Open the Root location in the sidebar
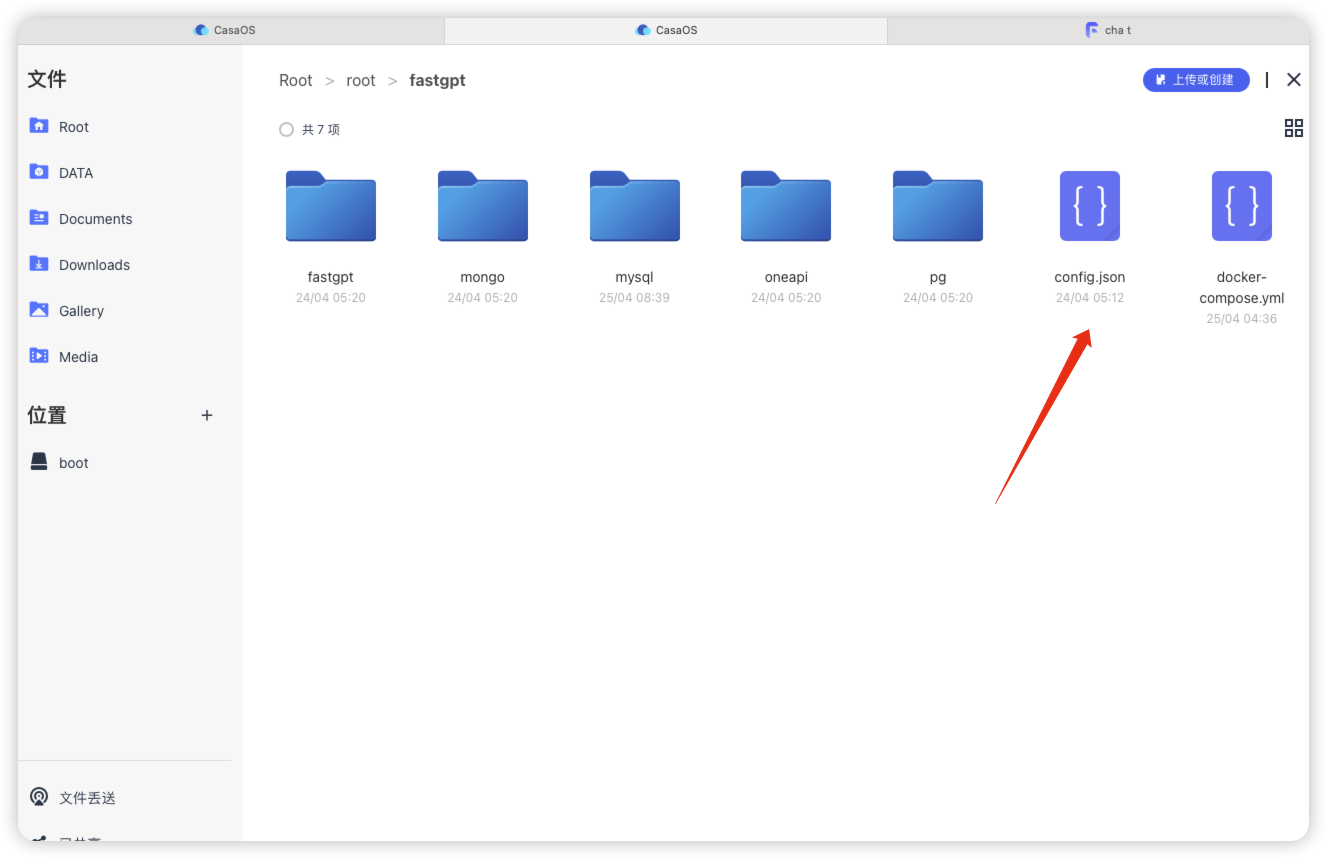Screen dimensions: 1327x859 click(73, 127)
